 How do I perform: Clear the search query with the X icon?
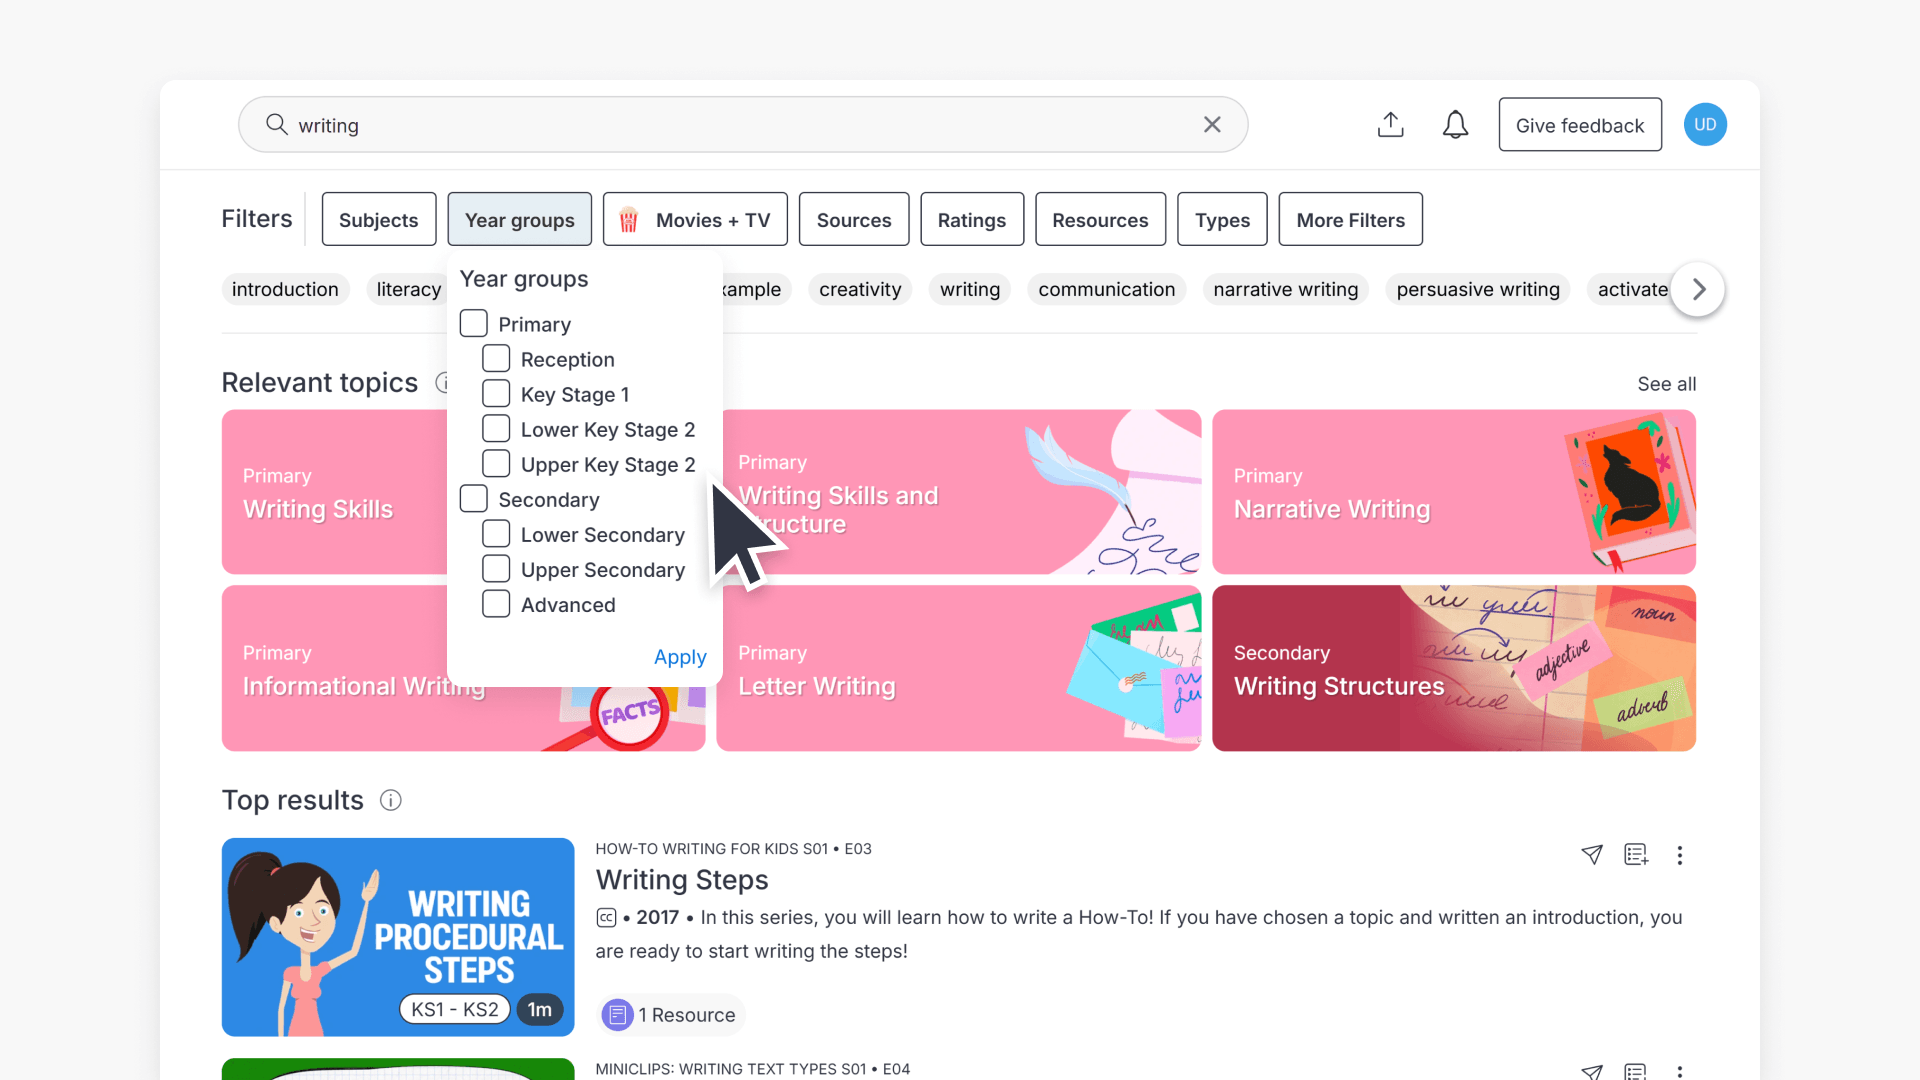[1211, 124]
